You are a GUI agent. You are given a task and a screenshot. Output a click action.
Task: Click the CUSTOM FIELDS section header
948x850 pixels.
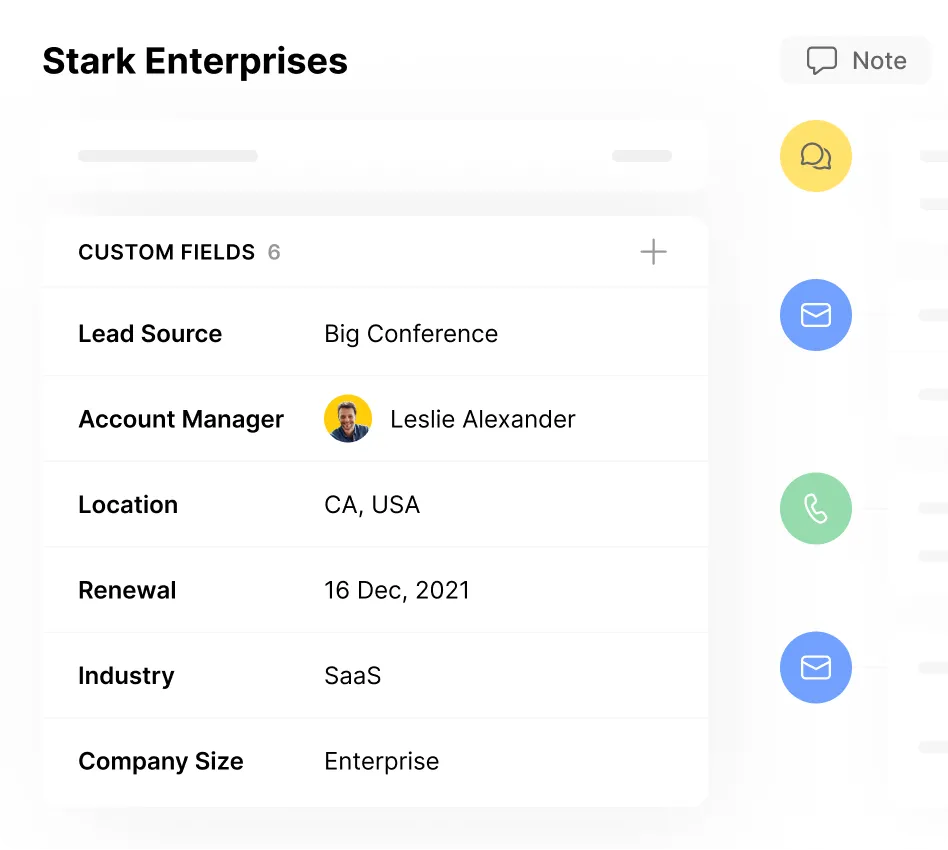(166, 252)
